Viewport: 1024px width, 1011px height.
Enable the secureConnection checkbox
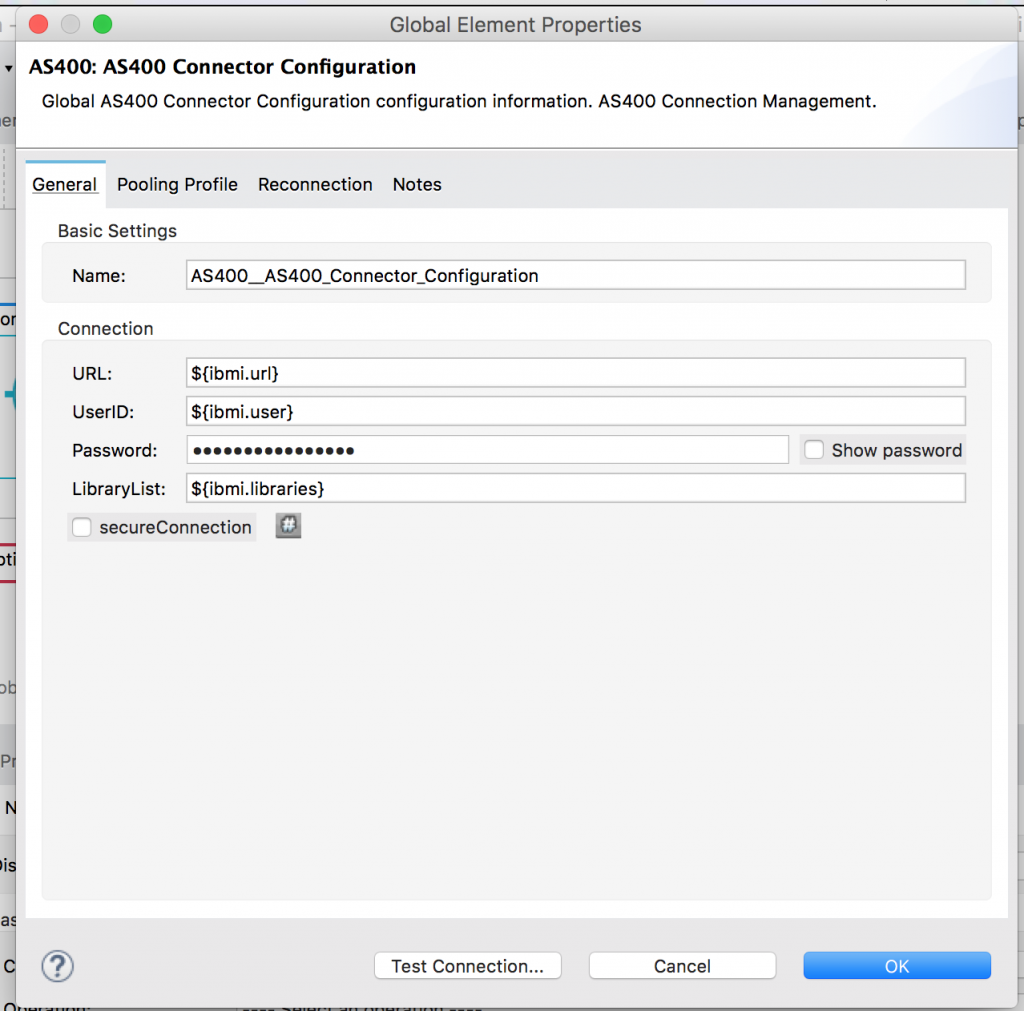82,527
